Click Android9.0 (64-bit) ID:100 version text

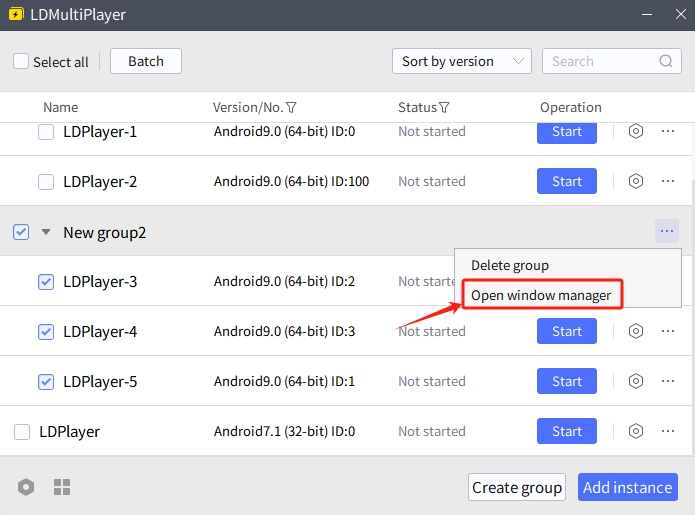[291, 181]
